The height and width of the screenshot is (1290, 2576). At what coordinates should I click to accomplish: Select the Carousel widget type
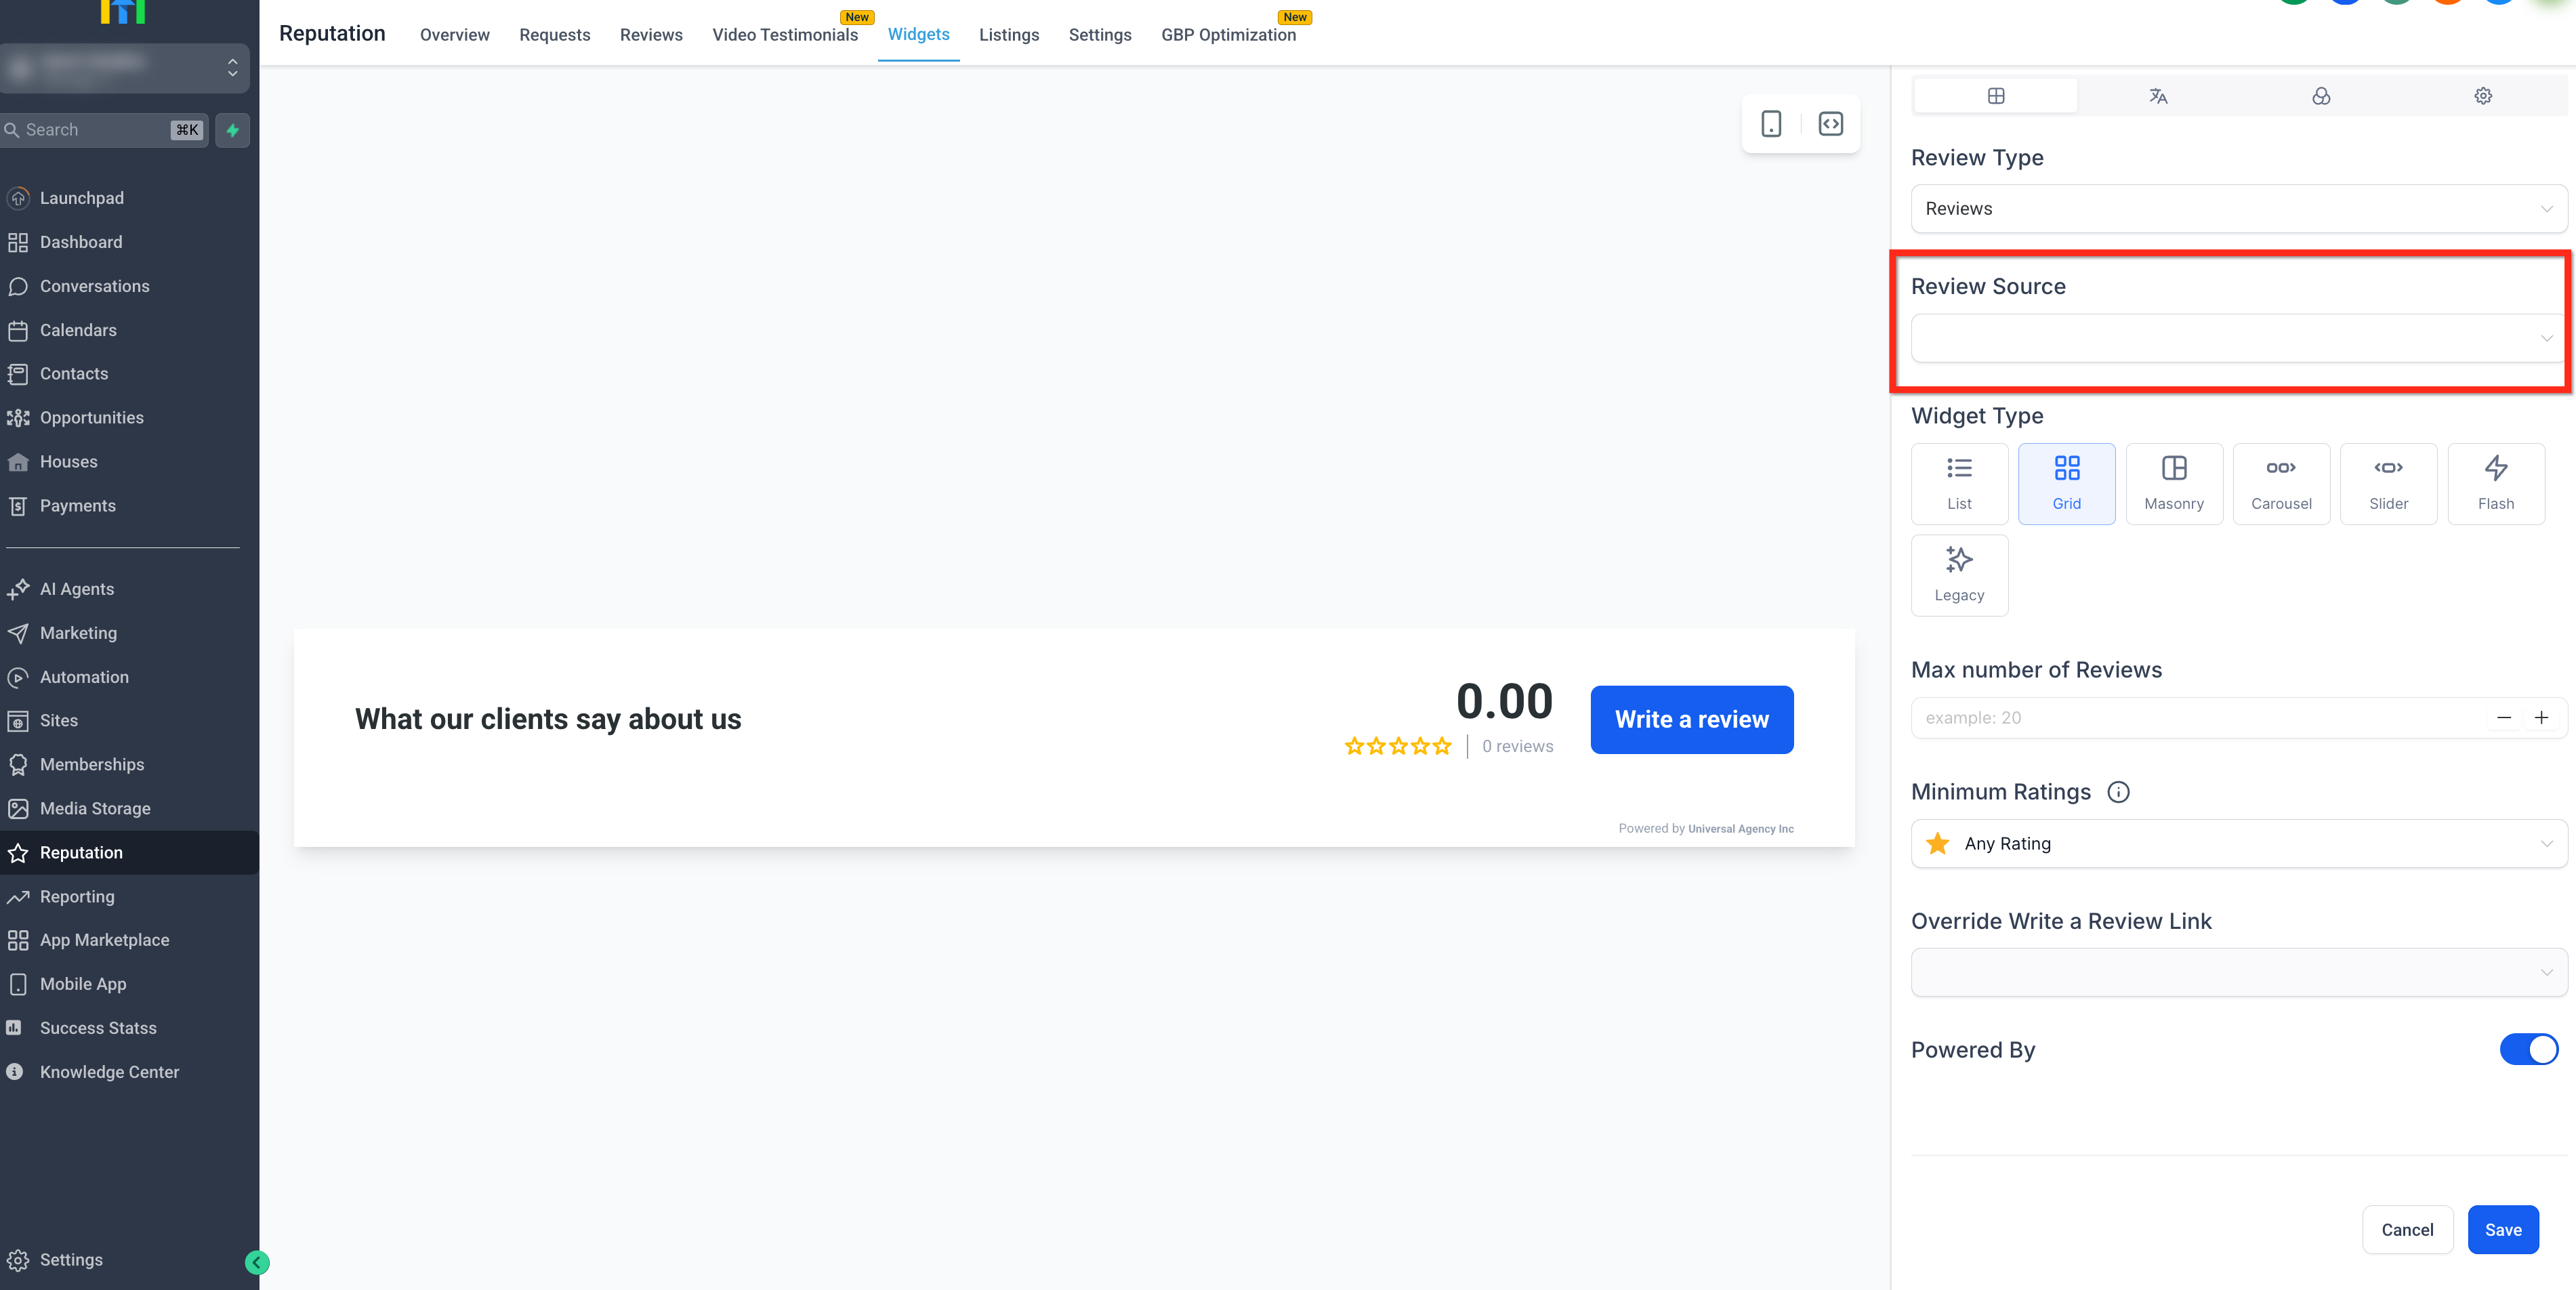coord(2281,483)
